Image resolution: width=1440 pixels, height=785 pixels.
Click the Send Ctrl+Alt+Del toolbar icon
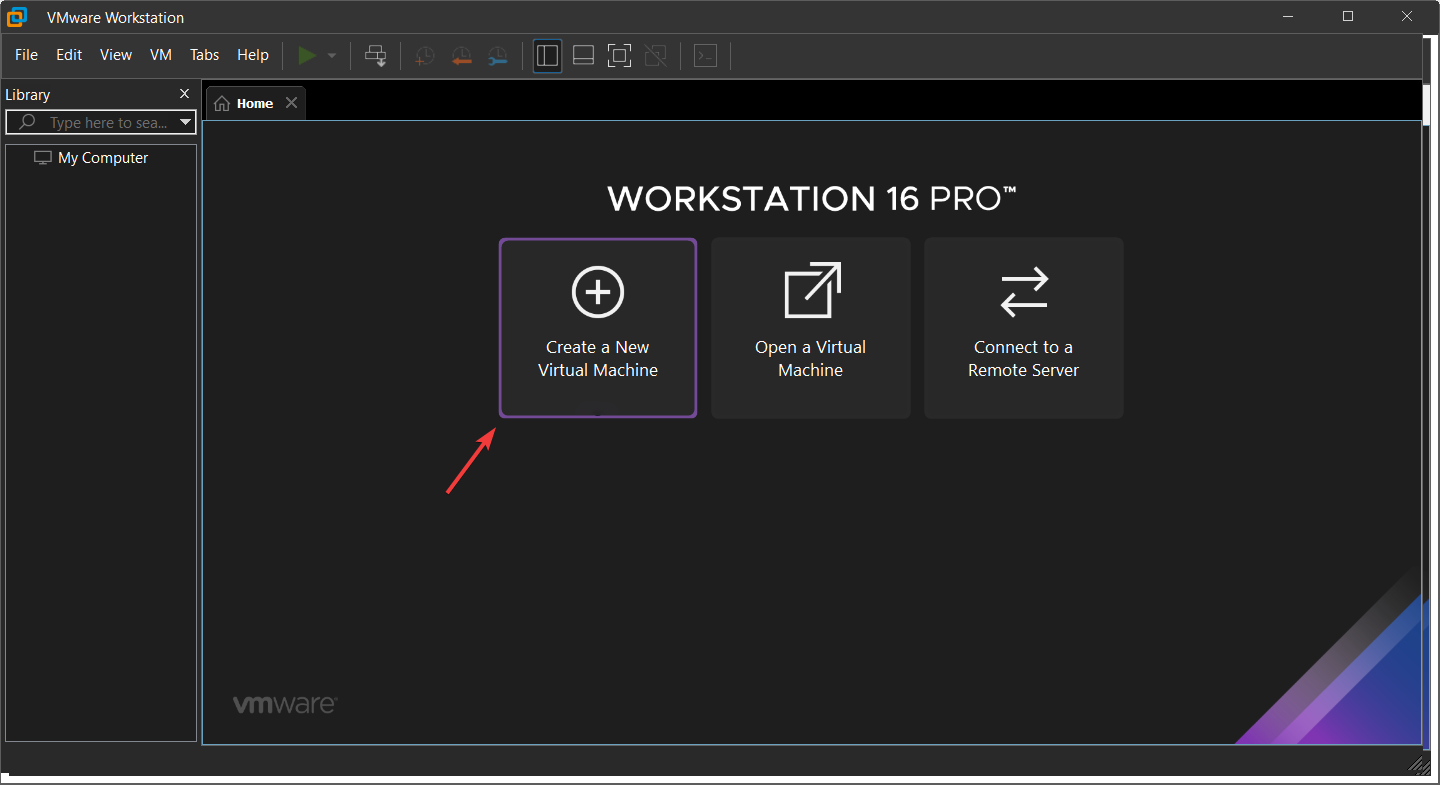coord(376,56)
